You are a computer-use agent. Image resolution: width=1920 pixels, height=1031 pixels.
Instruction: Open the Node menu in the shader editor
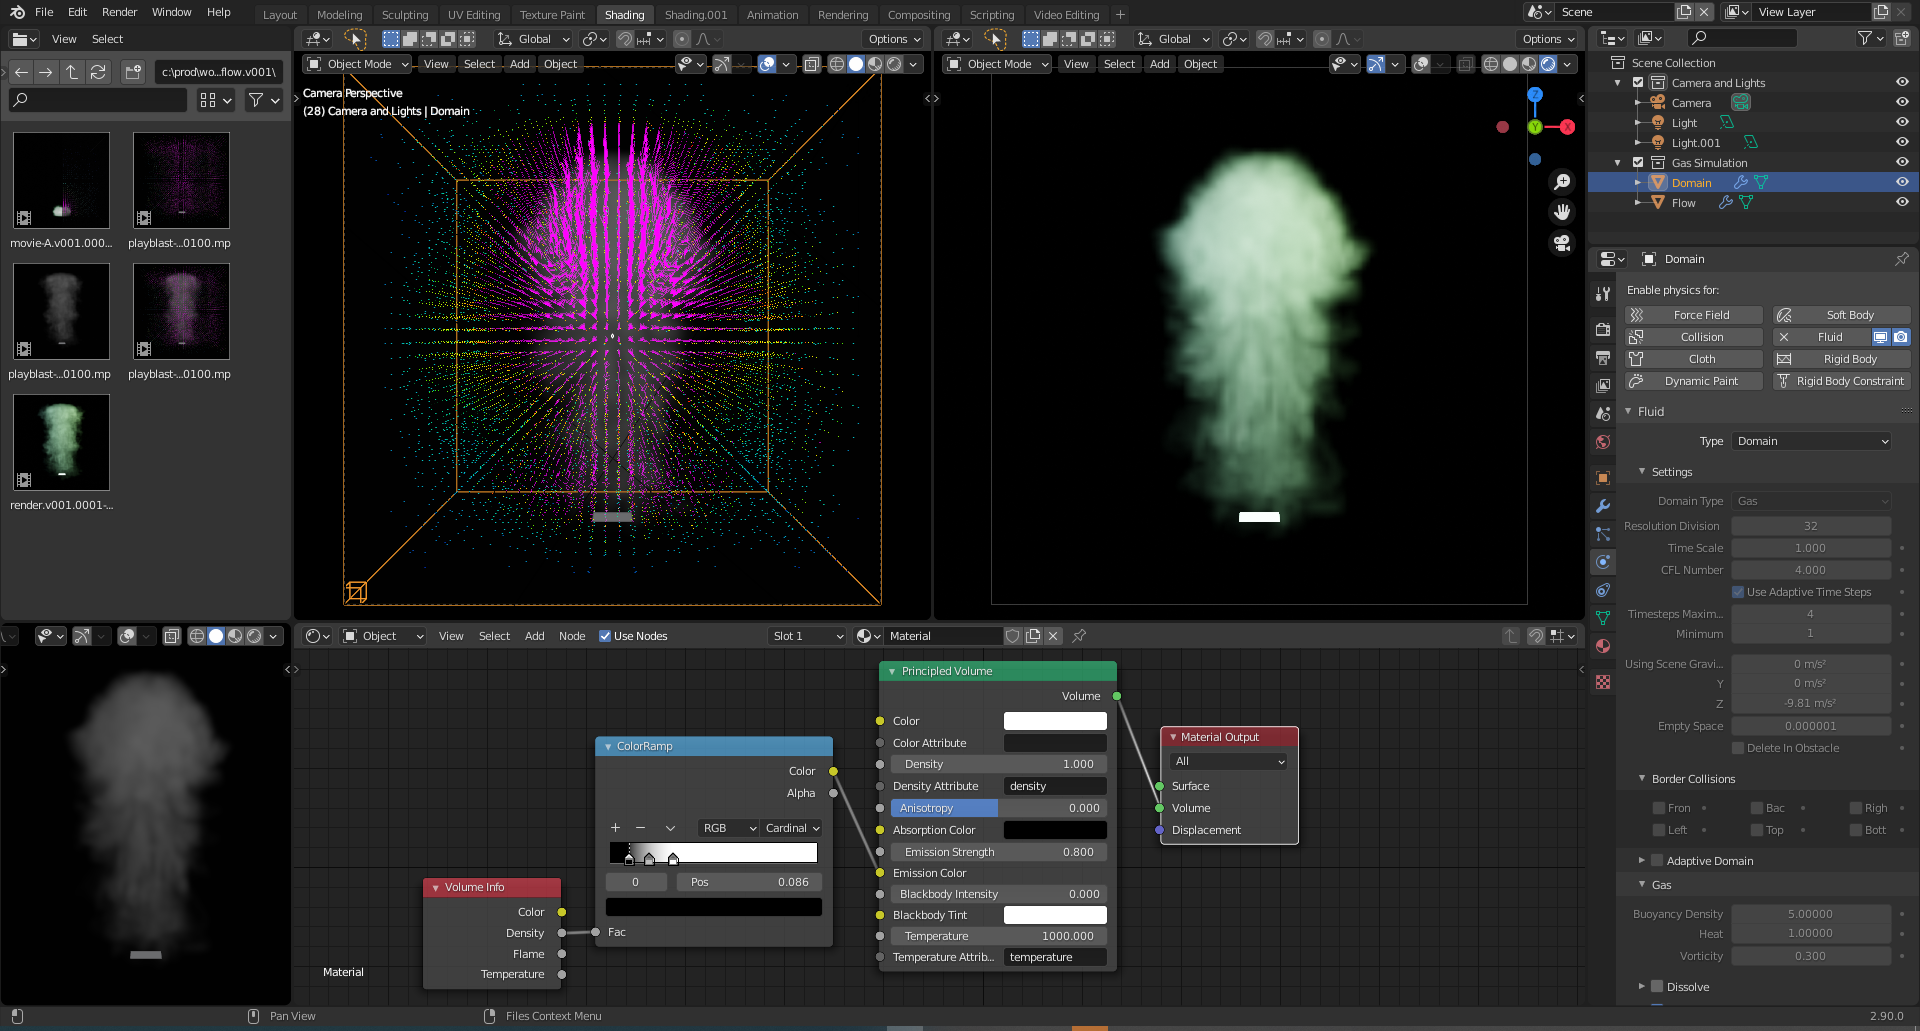click(x=572, y=636)
